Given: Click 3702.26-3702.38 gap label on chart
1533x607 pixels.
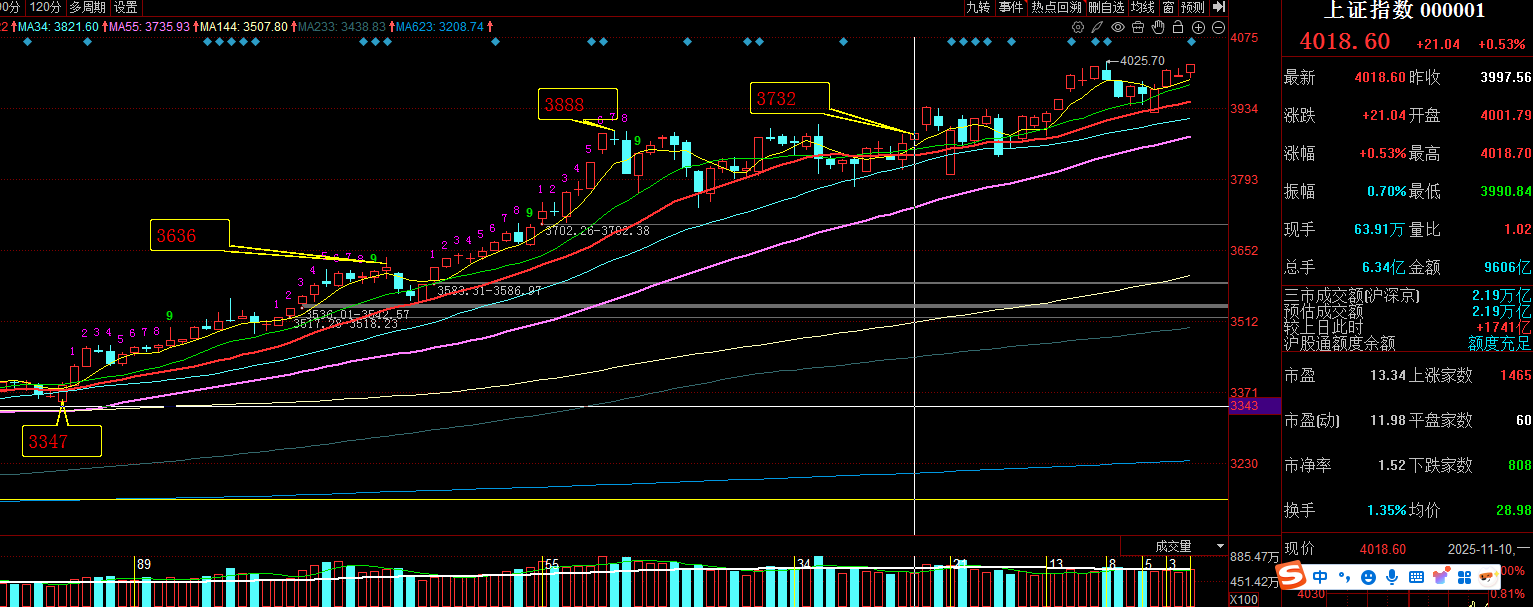Looking at the screenshot, I should click(597, 231).
